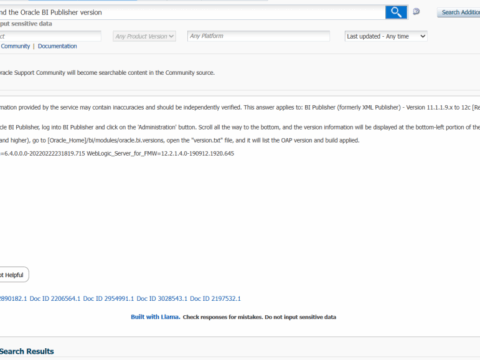Open the Last updated - Any time dropdown
480x360 pixels.
pos(386,36)
